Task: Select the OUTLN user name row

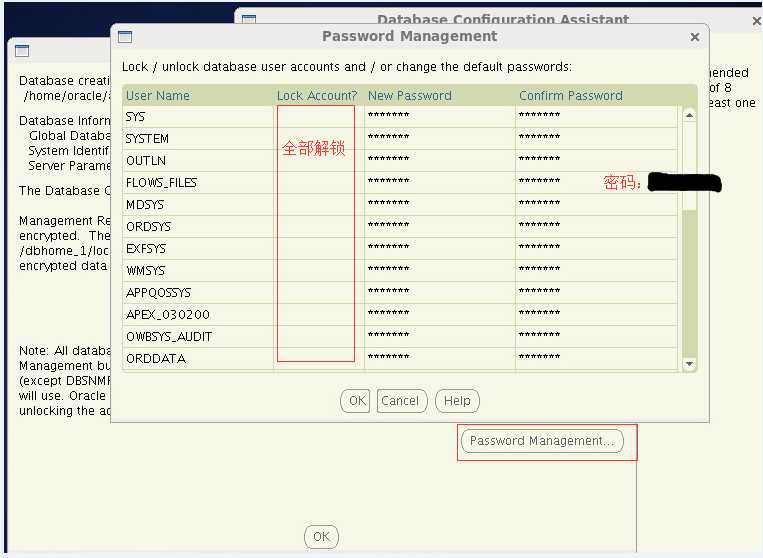Action: [198, 161]
